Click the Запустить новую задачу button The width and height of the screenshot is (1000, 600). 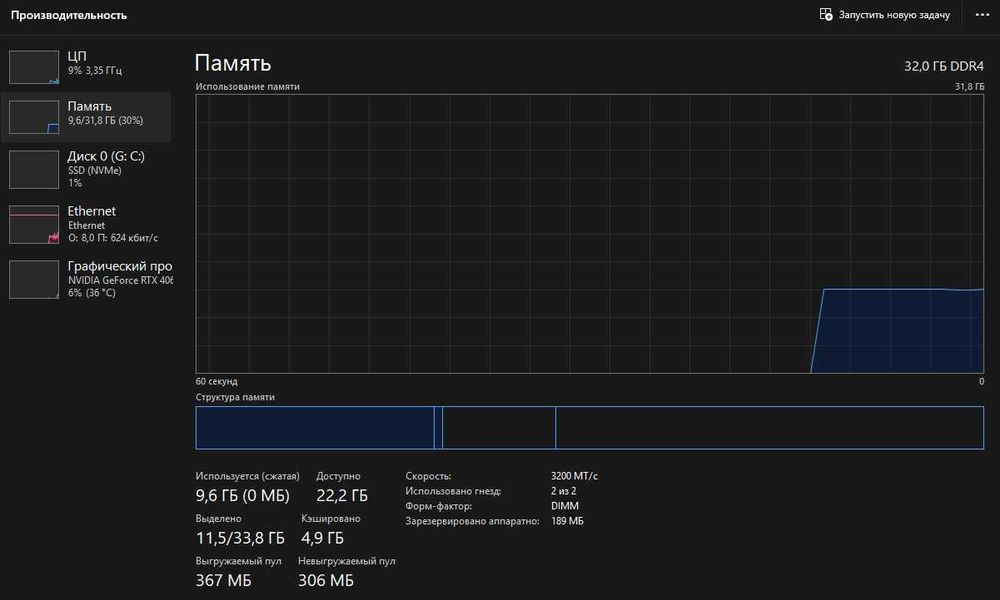point(885,15)
